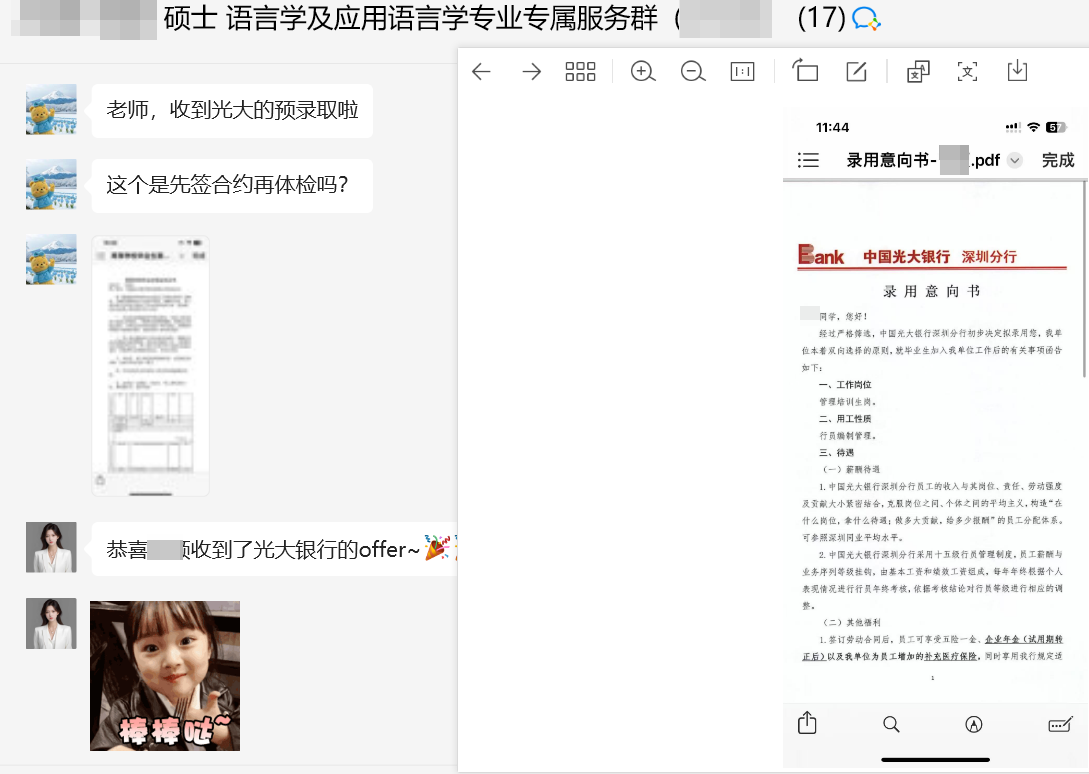Expand the PDF filename dropdown chevron
The image size is (1089, 774).
point(1015,161)
